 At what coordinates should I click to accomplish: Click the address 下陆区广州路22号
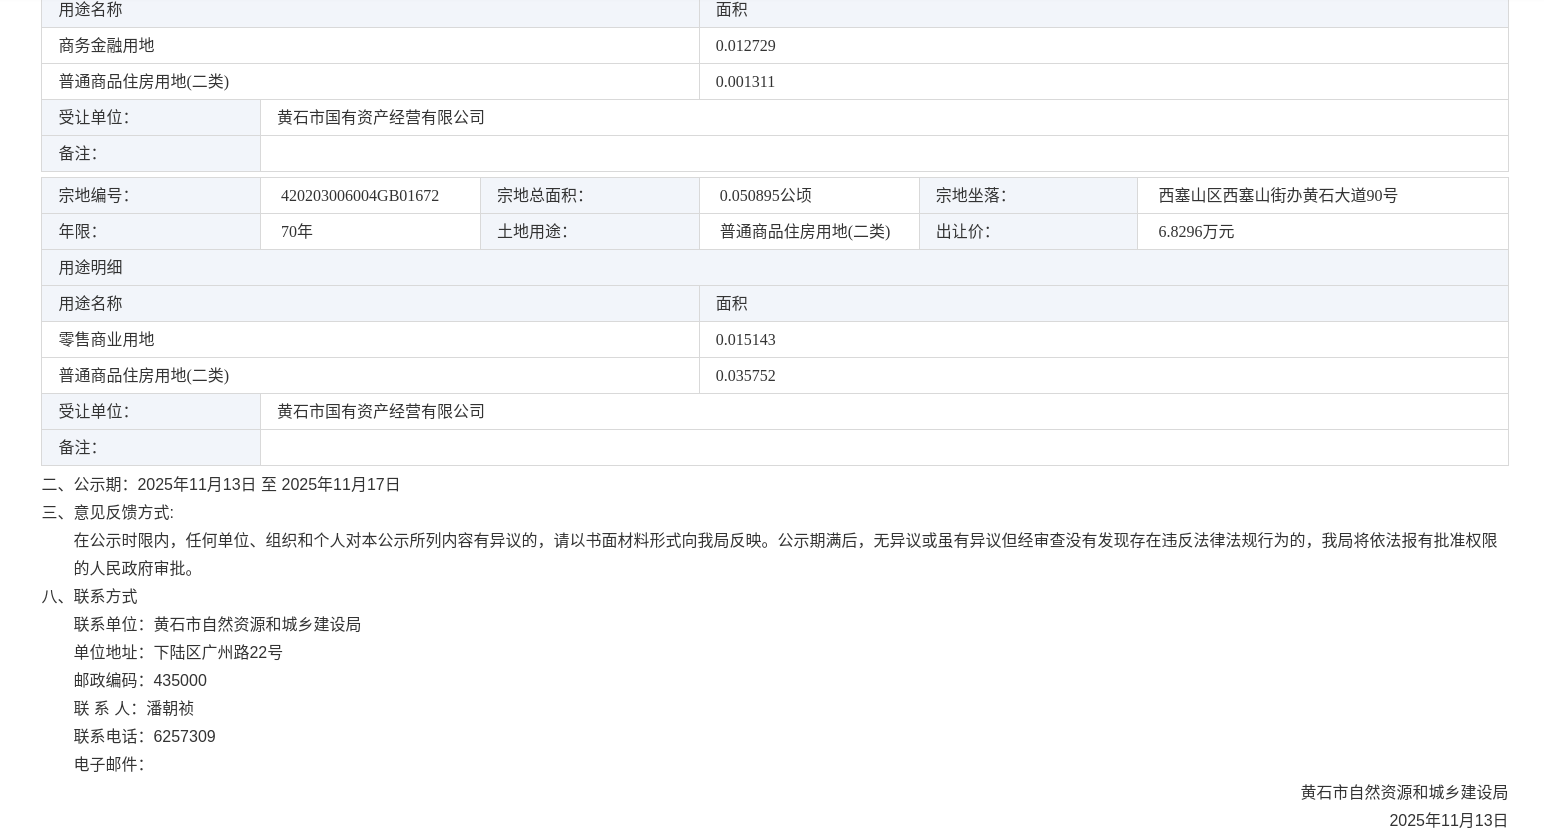click(x=217, y=653)
